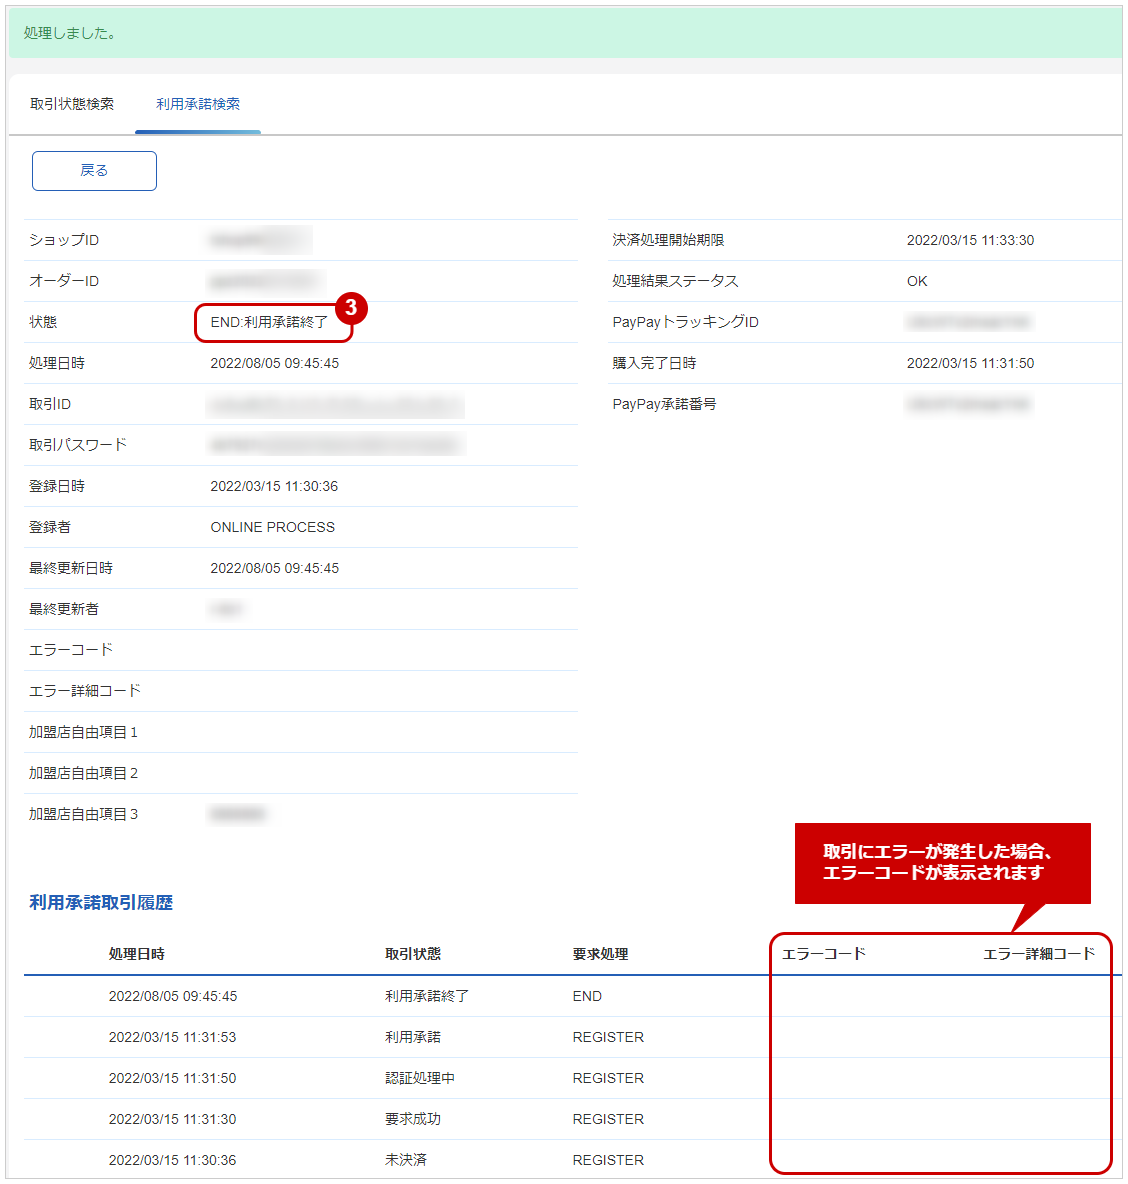1128x1184 pixels.
Task: Click the 加盟店自由項目 3 label
Action: [83, 814]
